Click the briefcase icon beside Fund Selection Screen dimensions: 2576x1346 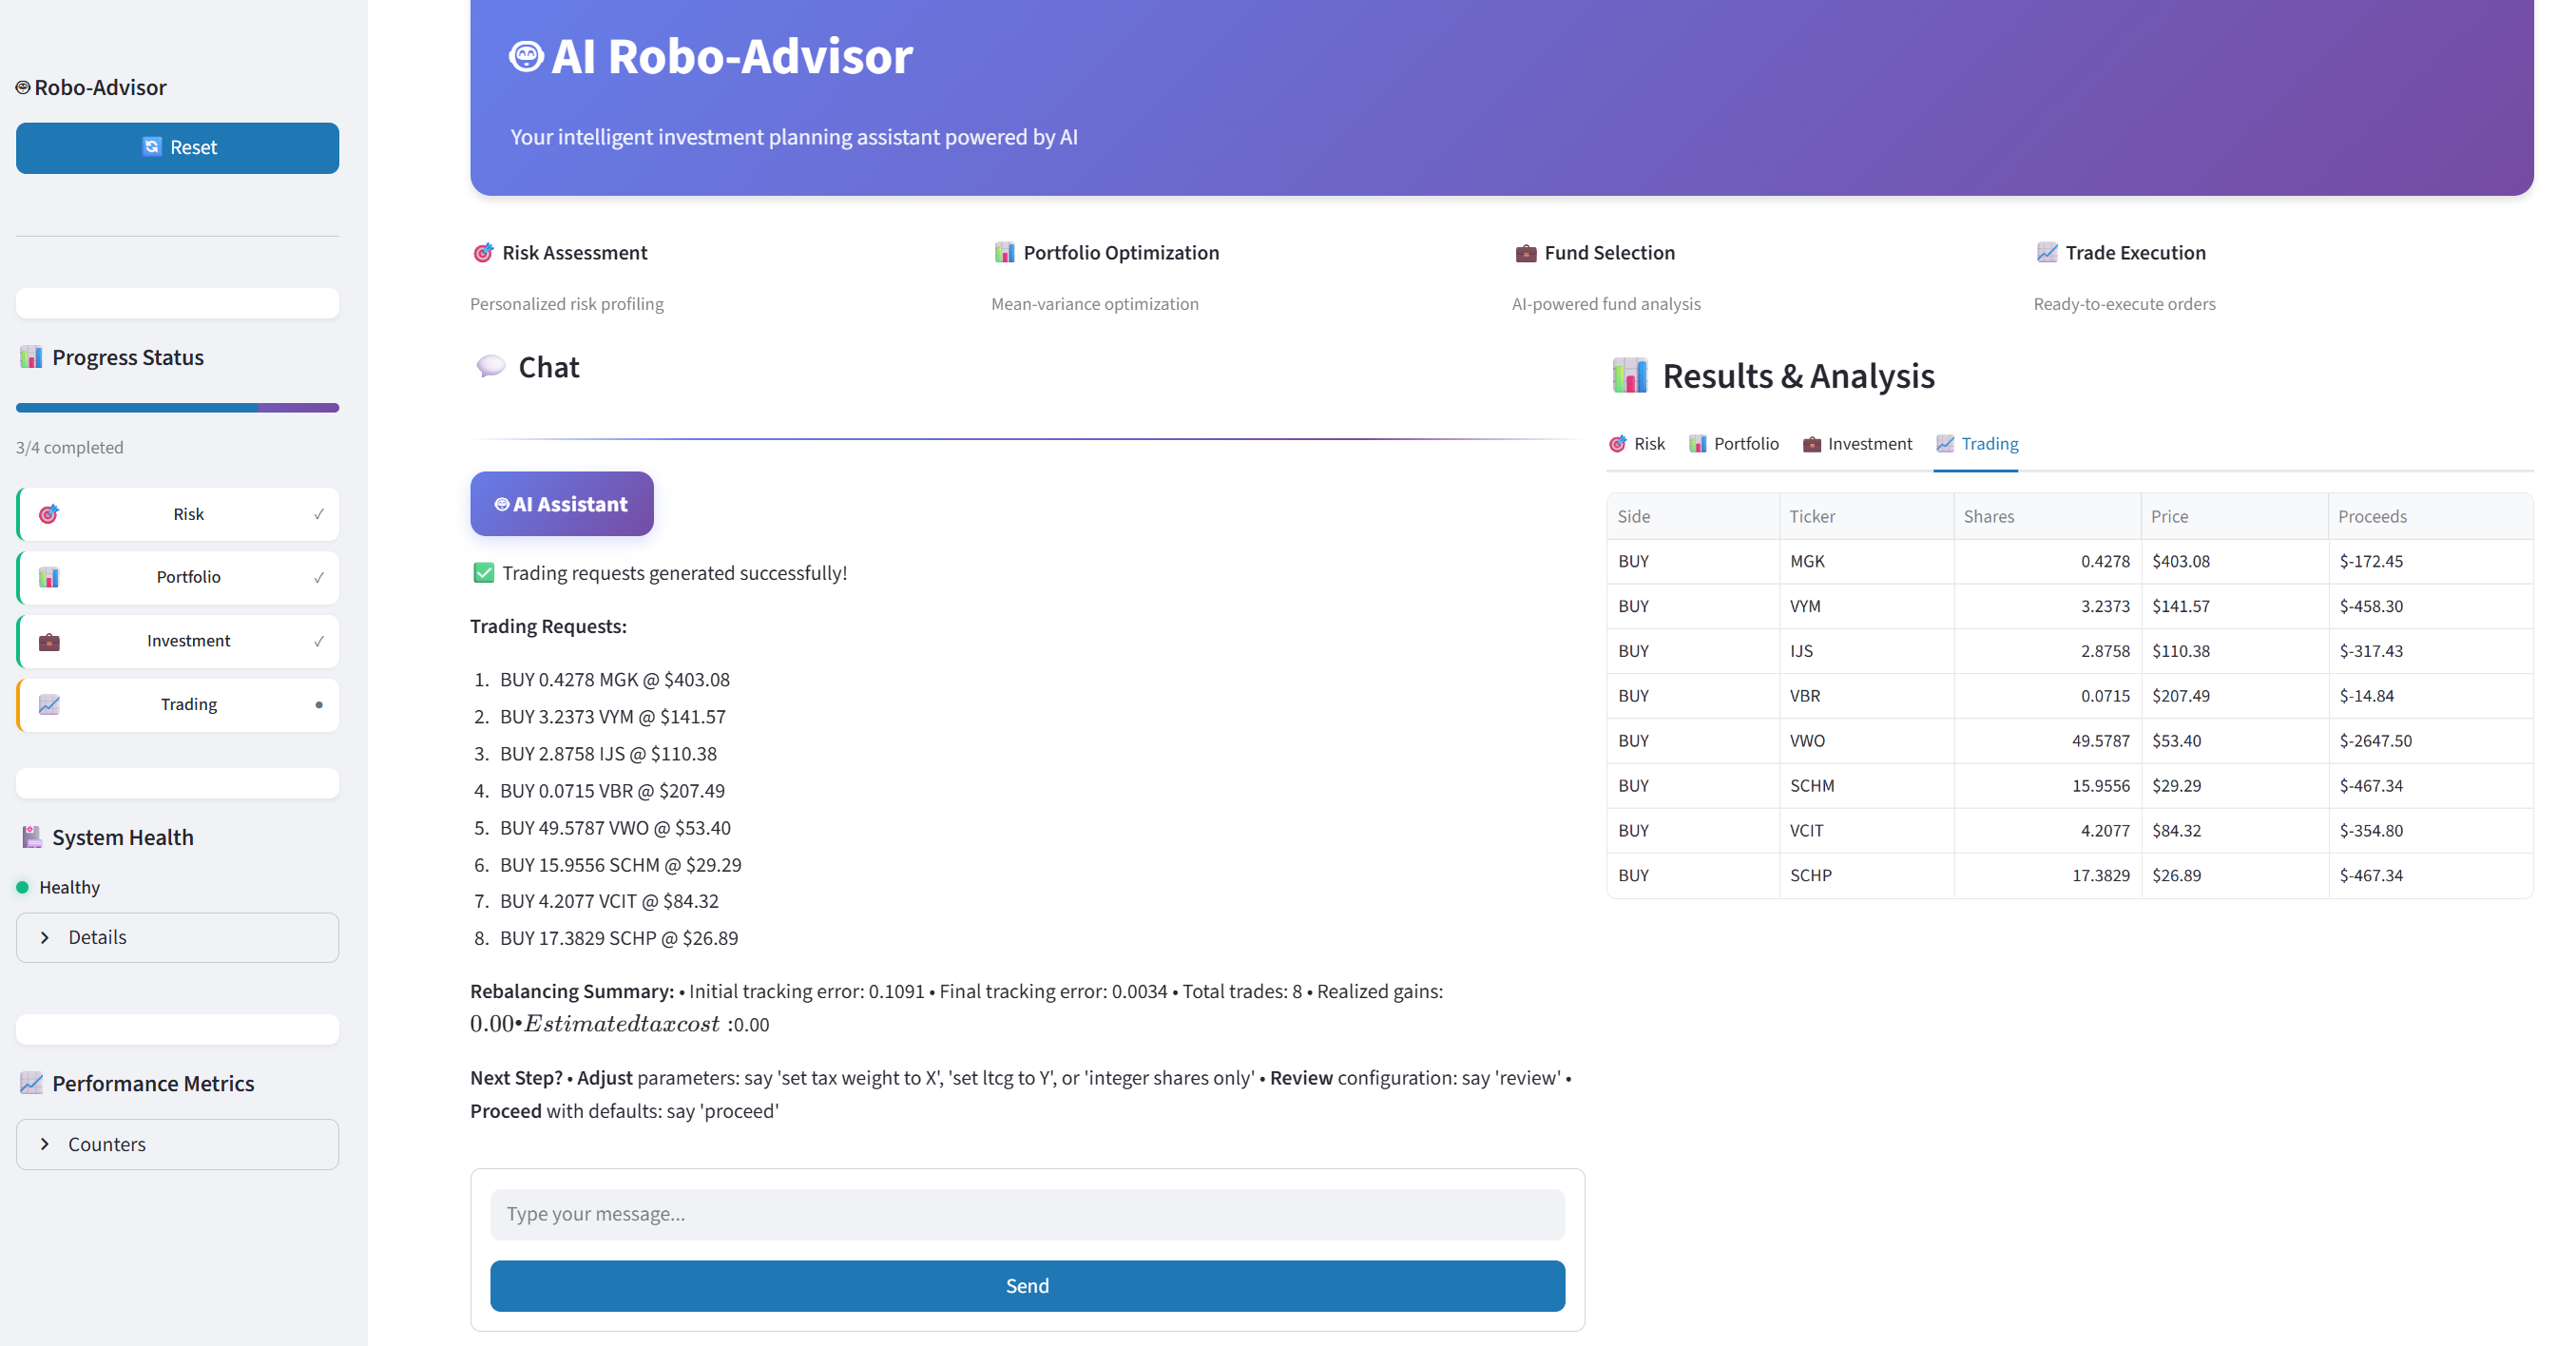[x=1525, y=253]
